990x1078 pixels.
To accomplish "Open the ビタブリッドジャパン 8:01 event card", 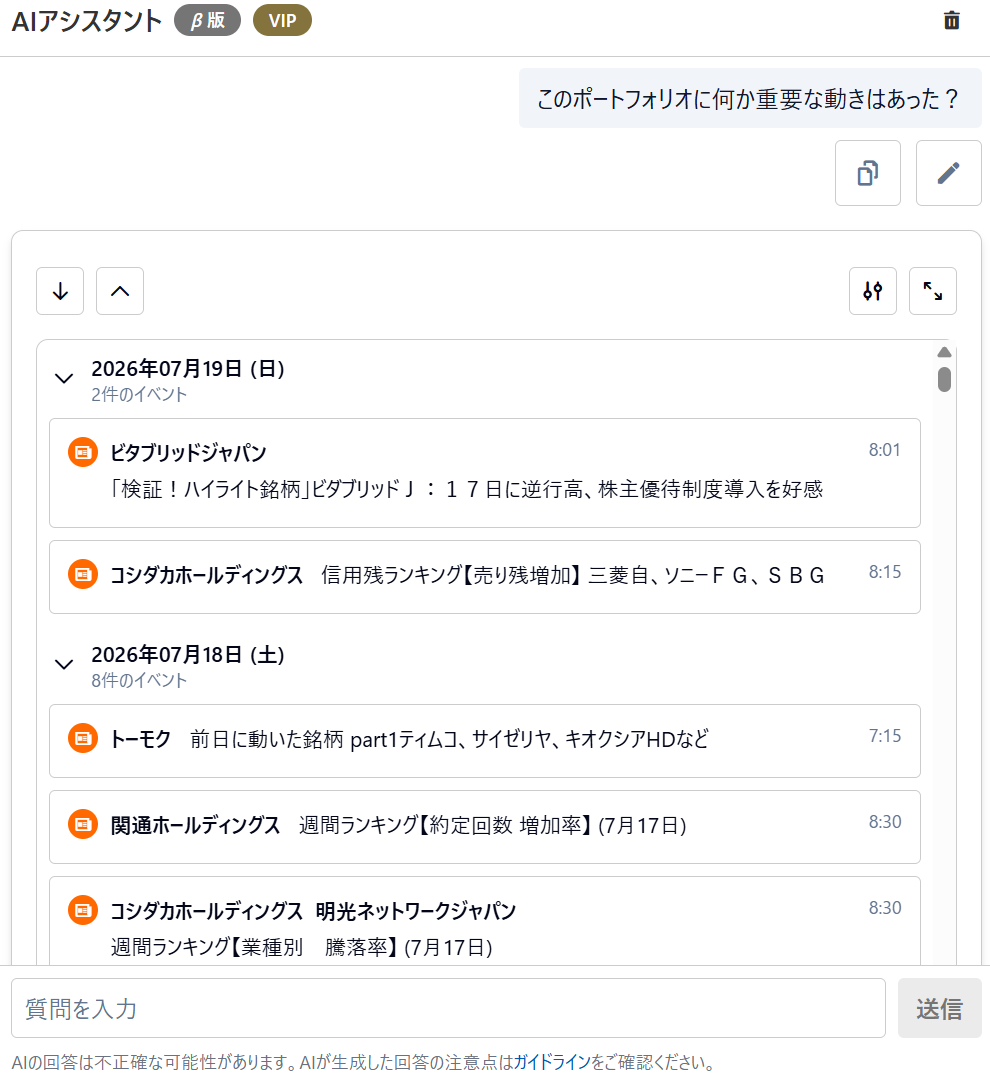I will click(485, 473).
